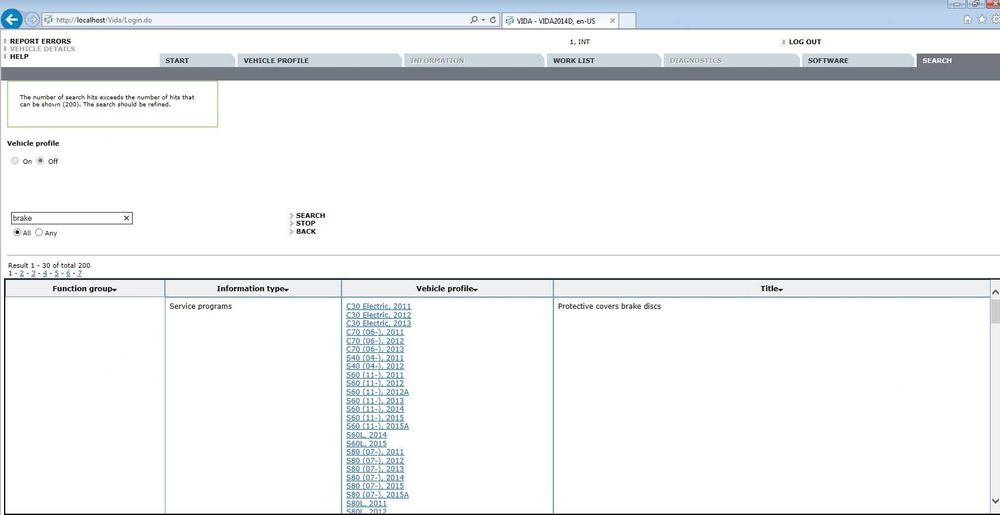
Task: Open the browser favorites star icon
Action: click(x=982, y=19)
